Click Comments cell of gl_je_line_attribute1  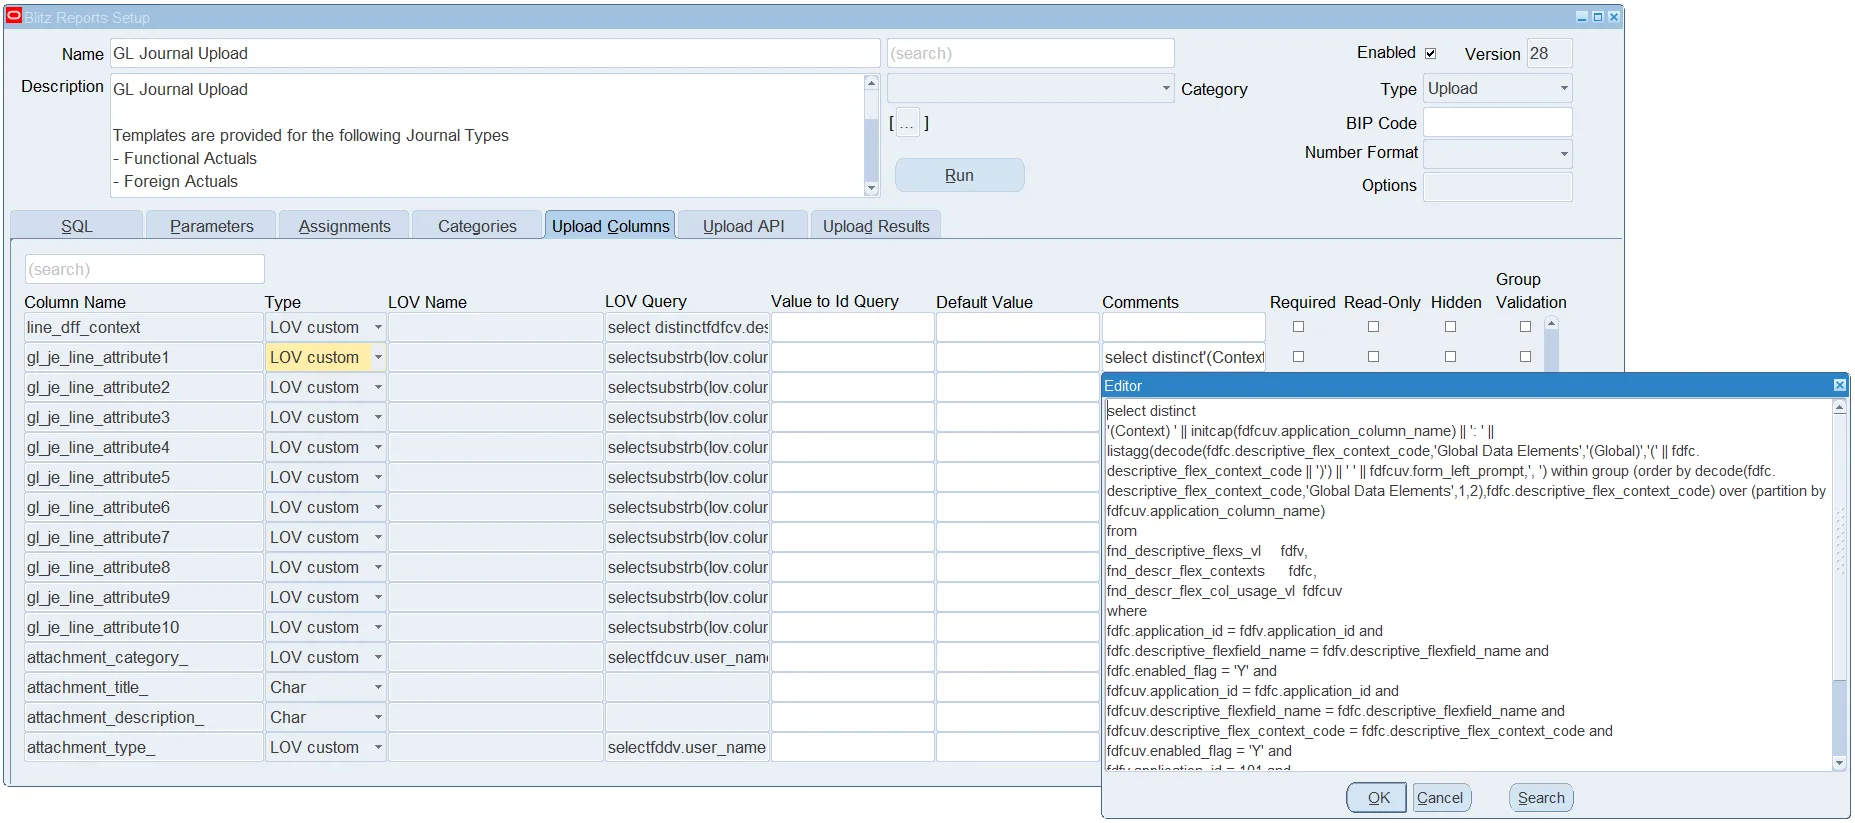coord(1184,357)
